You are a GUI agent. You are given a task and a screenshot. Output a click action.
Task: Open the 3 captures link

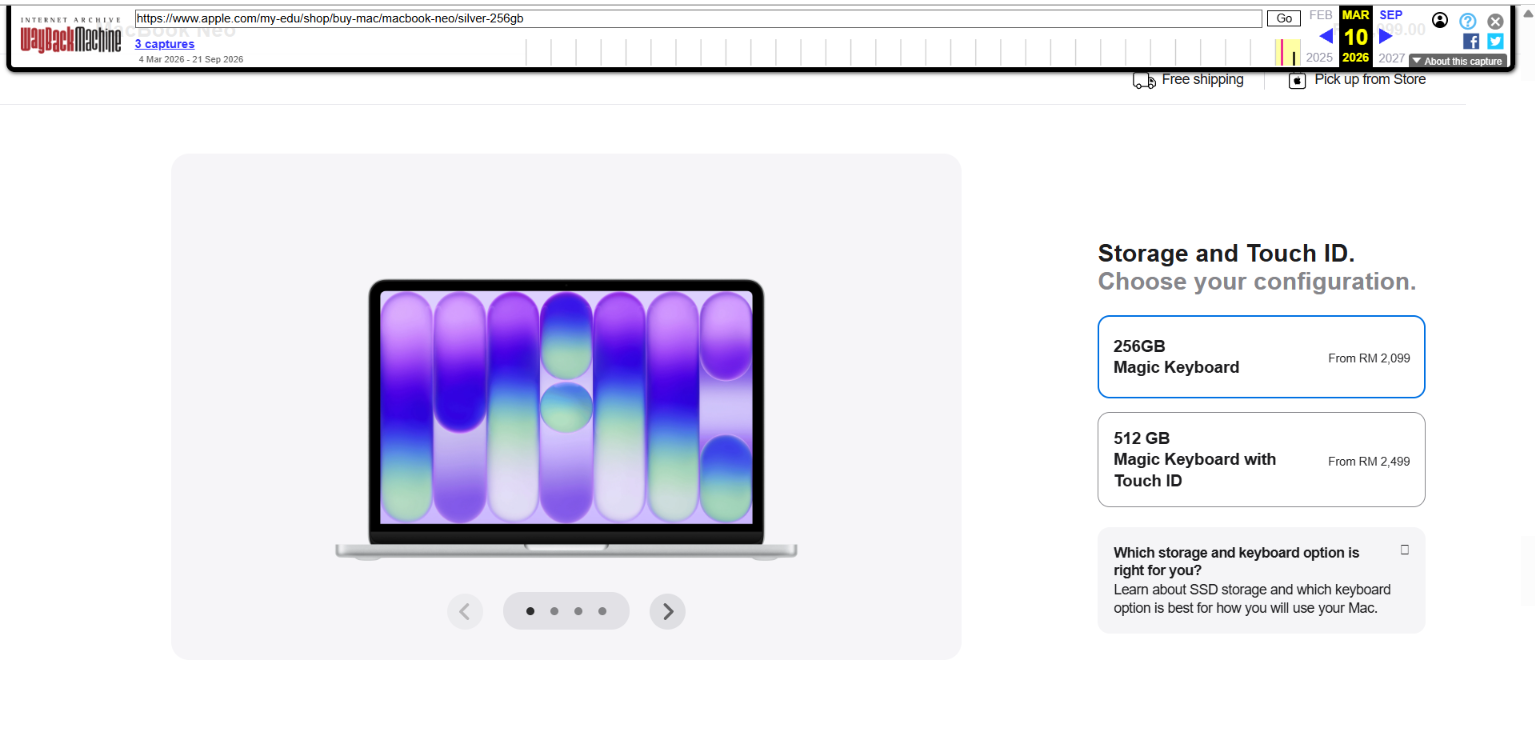165,44
